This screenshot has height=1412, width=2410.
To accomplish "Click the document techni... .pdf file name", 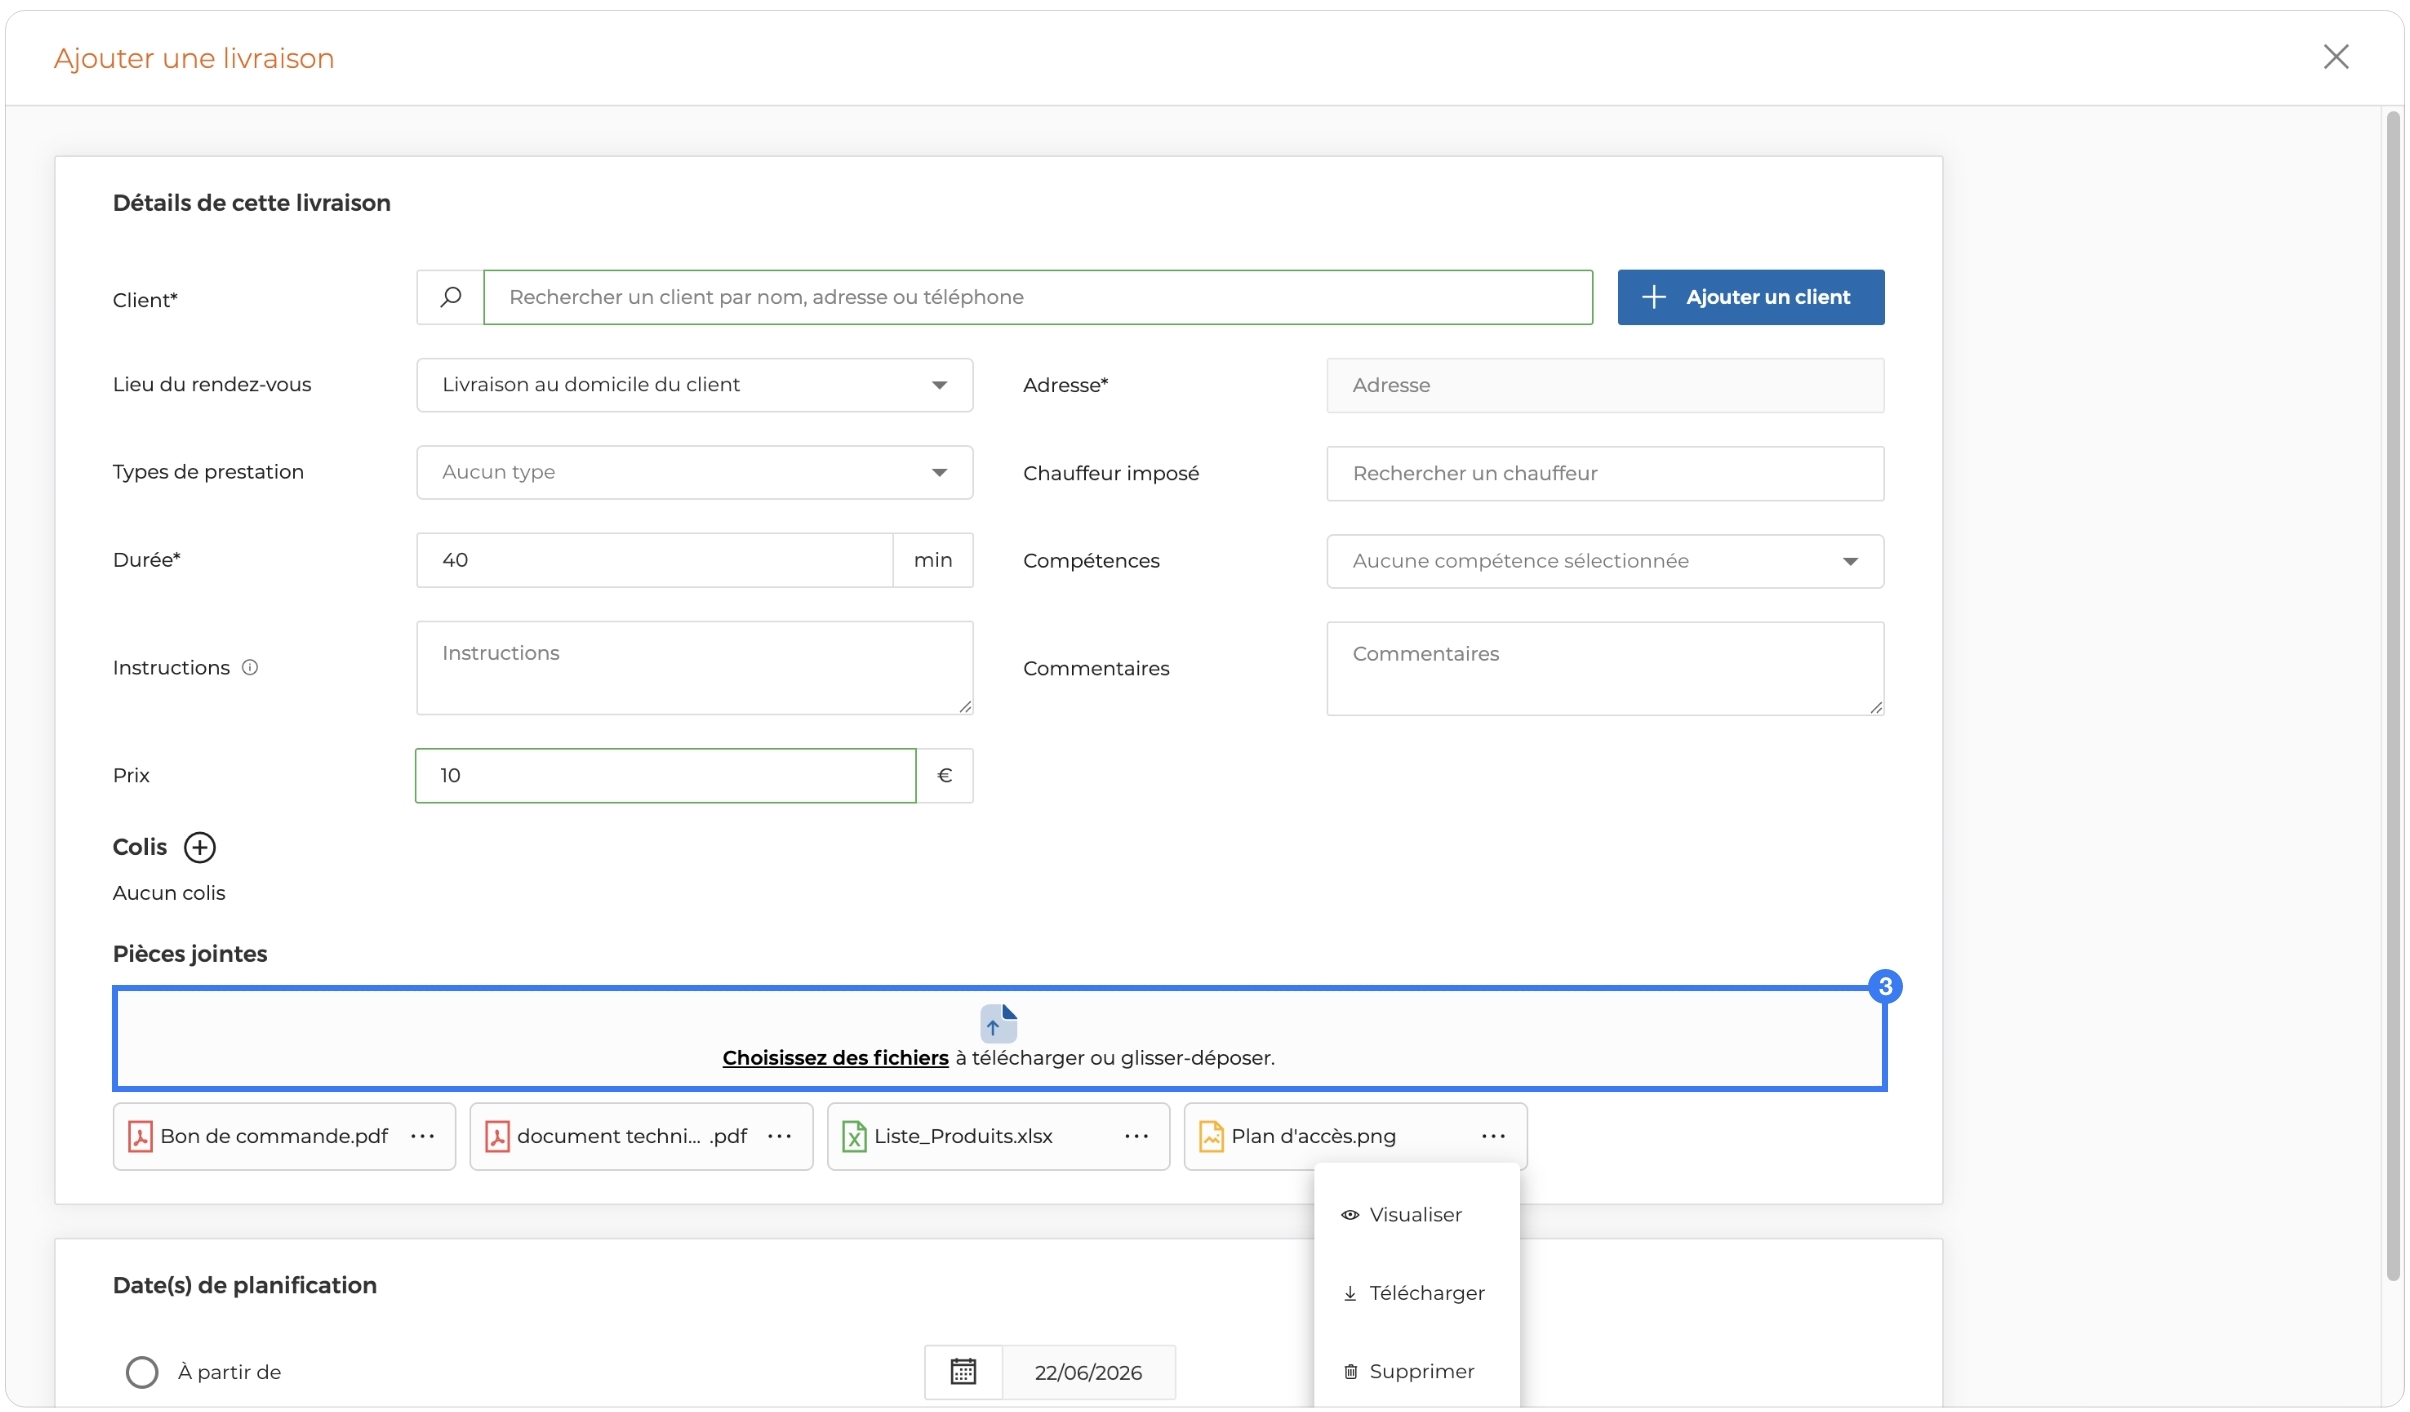I will click(x=632, y=1136).
